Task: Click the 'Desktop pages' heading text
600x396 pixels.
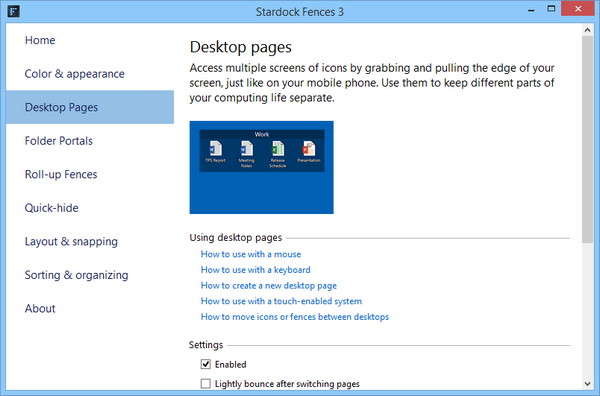Action: coord(241,47)
